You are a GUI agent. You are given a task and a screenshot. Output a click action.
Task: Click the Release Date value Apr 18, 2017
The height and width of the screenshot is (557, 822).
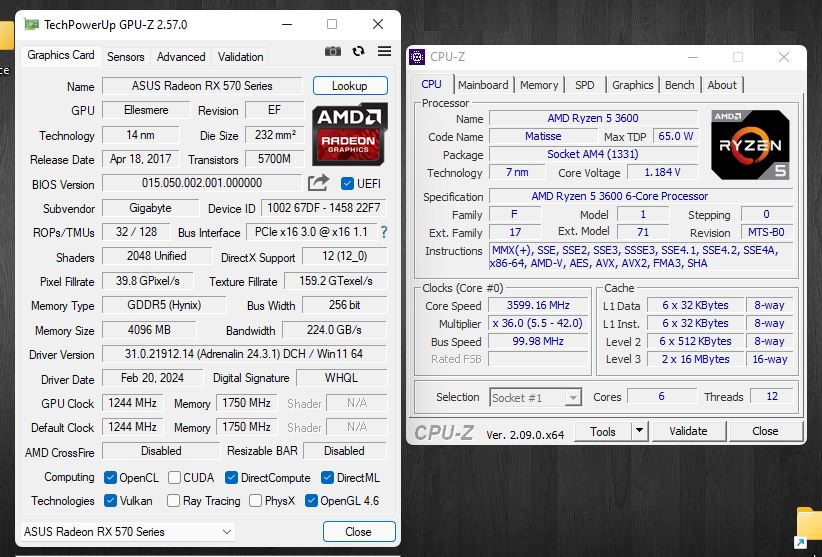tap(140, 159)
